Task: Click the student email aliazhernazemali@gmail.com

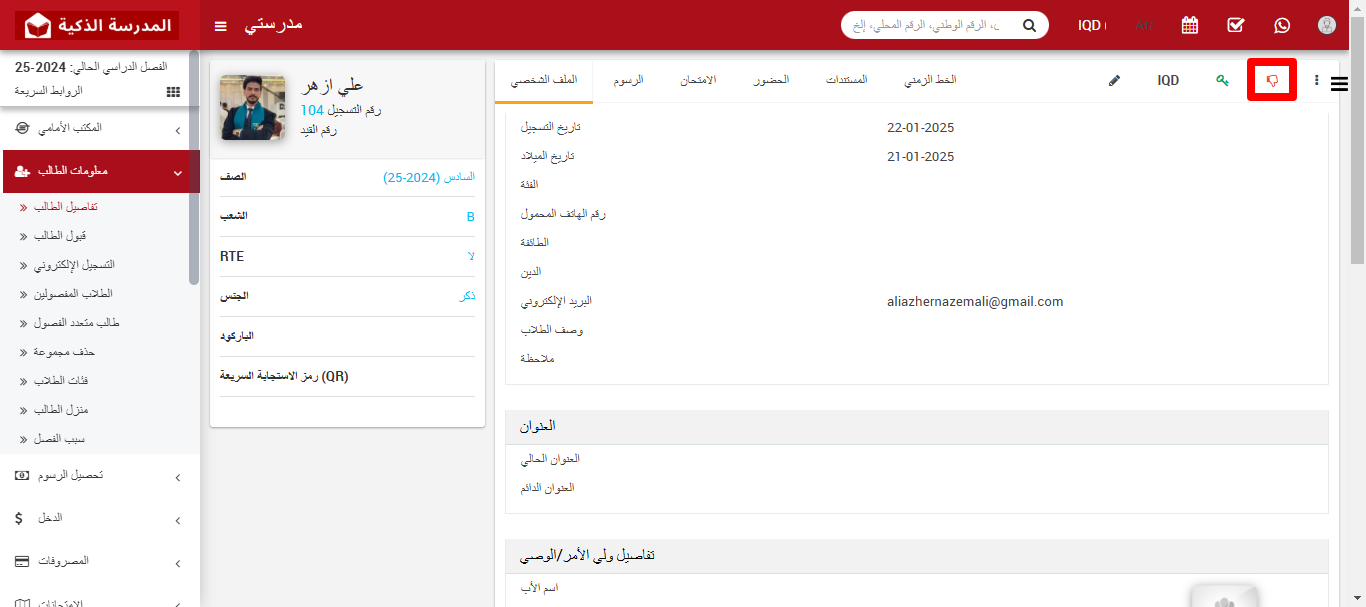Action: pyautogui.click(x=976, y=300)
